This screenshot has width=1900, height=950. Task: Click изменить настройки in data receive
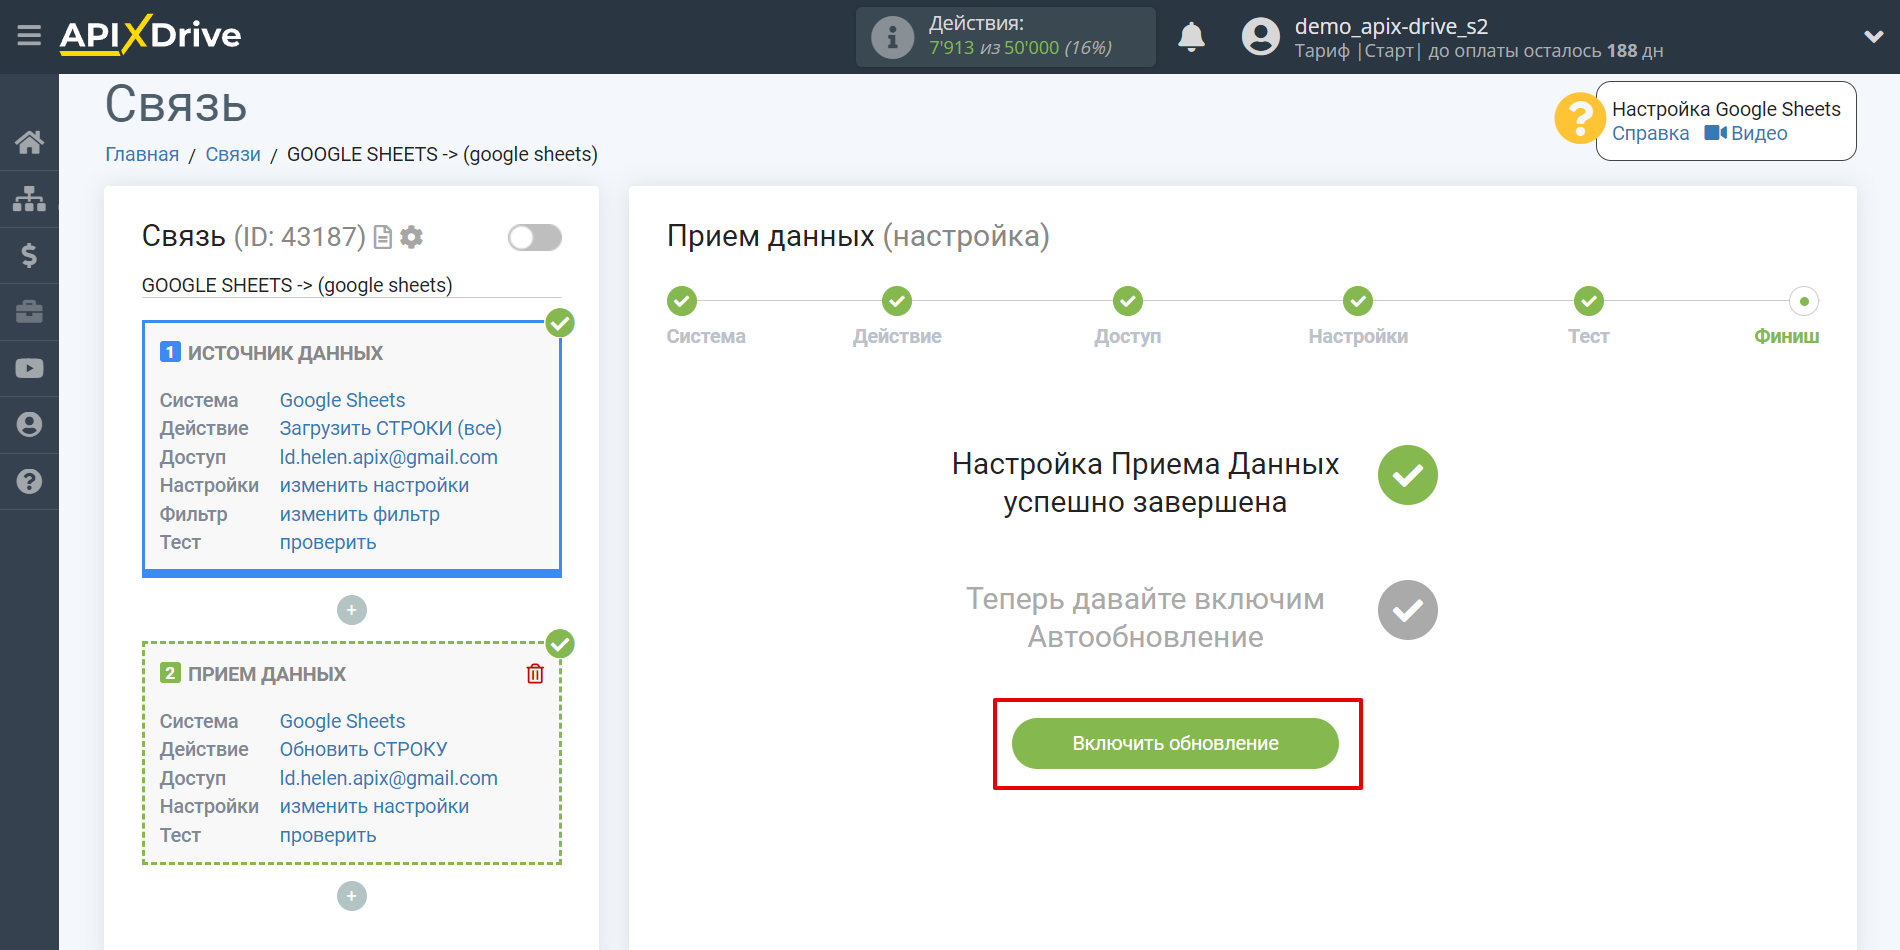coord(374,806)
